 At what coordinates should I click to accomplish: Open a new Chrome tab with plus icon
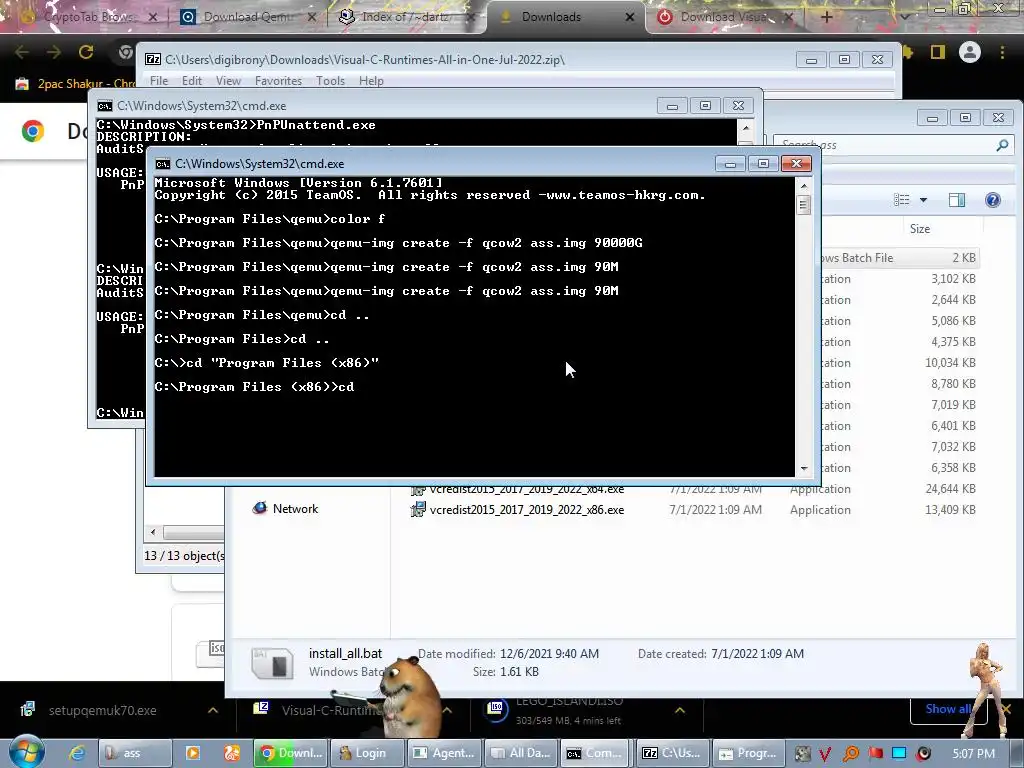[x=826, y=17]
